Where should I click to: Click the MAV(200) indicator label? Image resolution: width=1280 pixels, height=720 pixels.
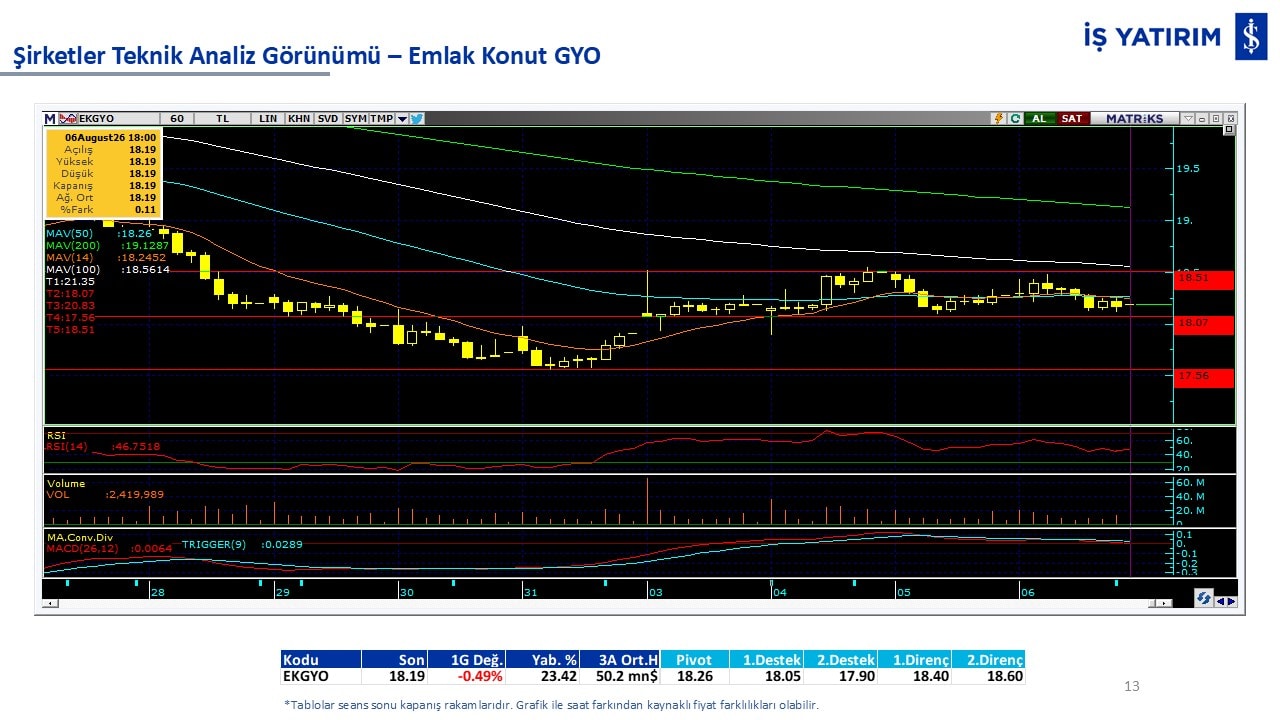click(x=71, y=245)
